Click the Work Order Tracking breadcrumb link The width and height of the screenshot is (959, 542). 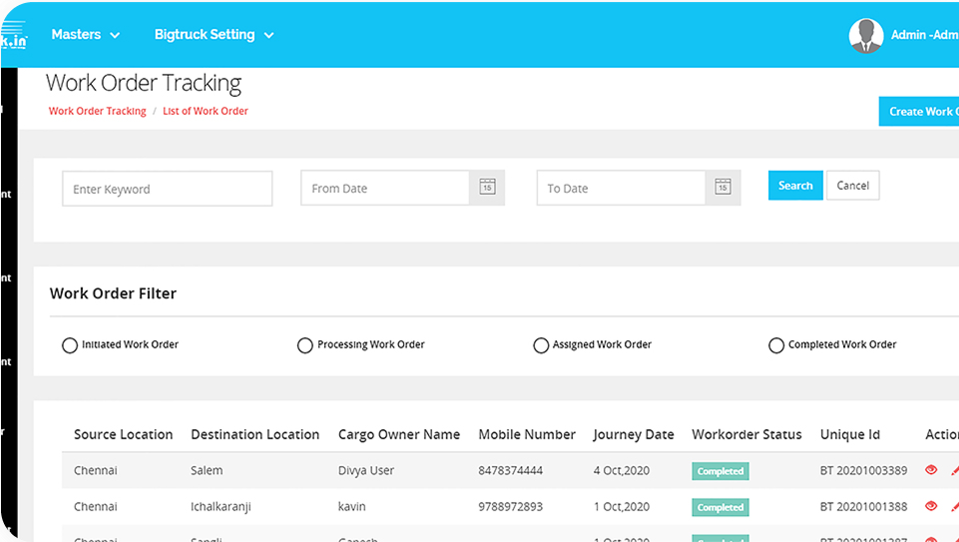pyautogui.click(x=97, y=111)
